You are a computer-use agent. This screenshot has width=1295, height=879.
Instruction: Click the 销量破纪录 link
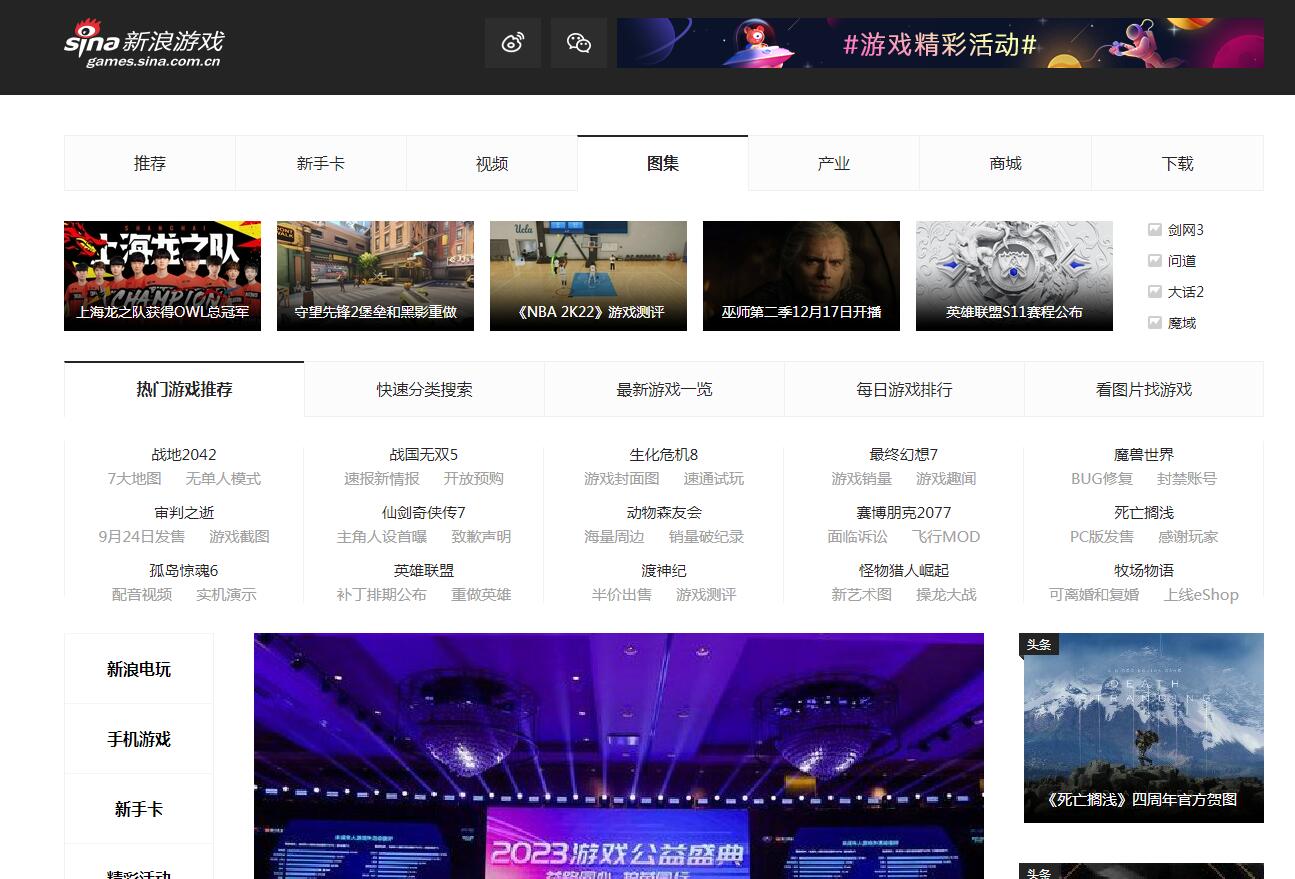pos(706,537)
